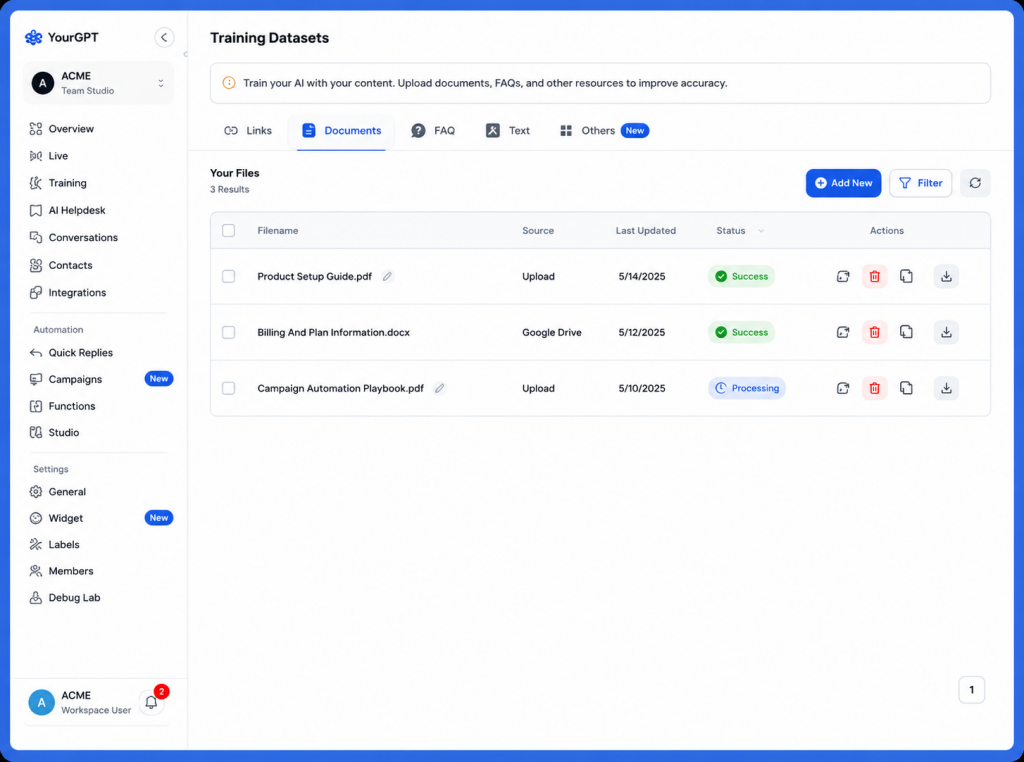The image size is (1024, 762).
Task: Download Campaign Automation Playbook.pdf
Action: (x=946, y=388)
